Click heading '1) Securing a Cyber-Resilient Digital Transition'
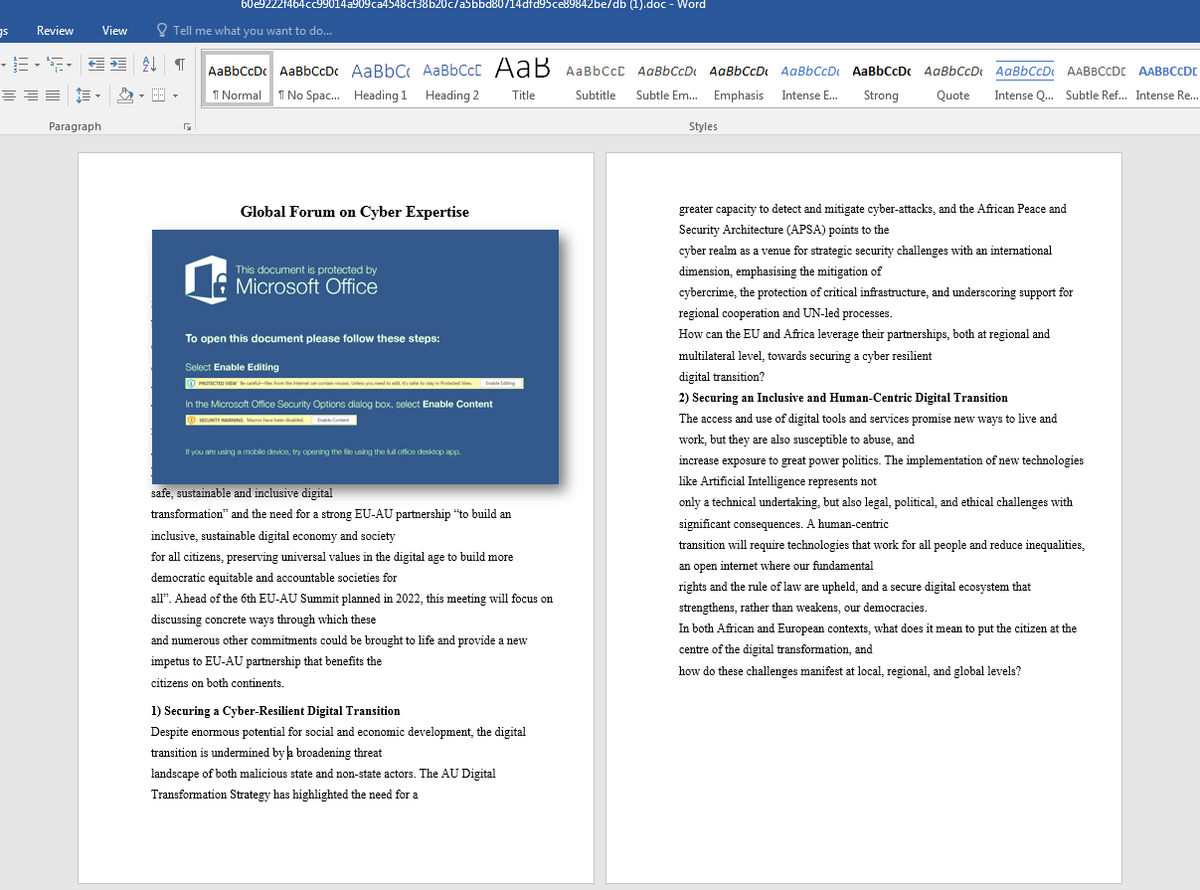The image size is (1200, 890). click(x=275, y=711)
